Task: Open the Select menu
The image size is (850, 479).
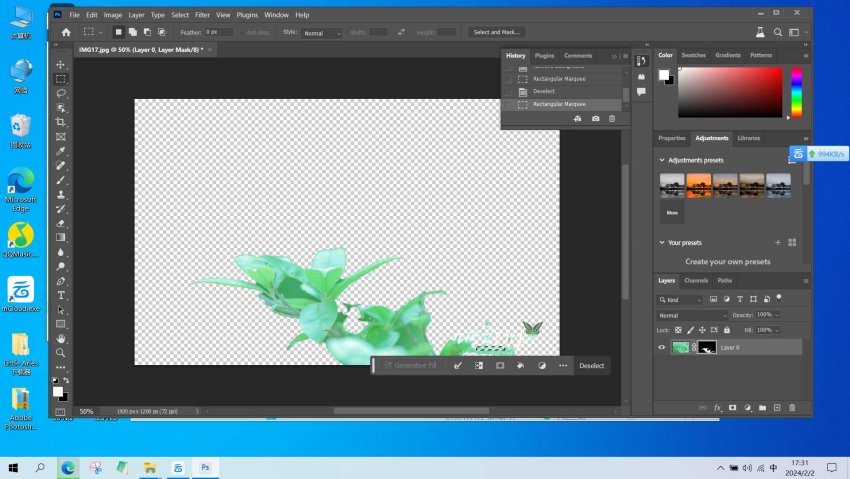Action: (180, 15)
